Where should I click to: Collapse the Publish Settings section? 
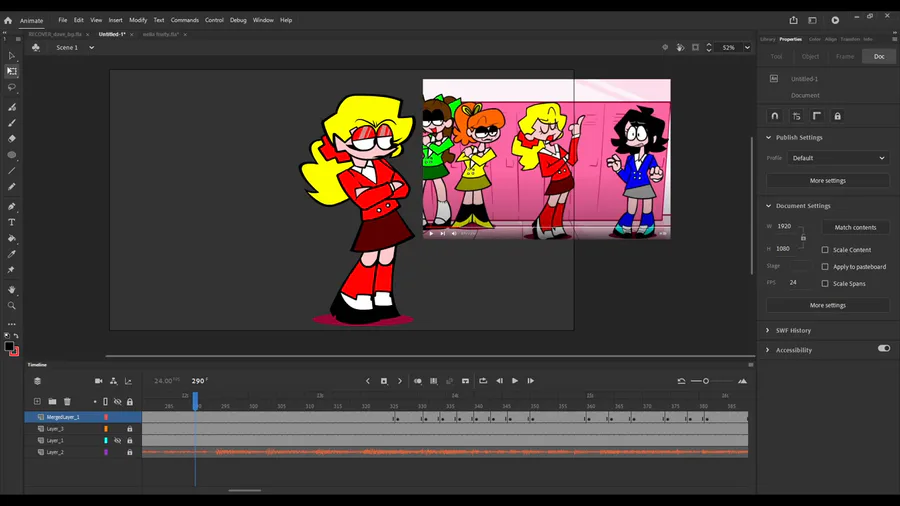click(769, 138)
